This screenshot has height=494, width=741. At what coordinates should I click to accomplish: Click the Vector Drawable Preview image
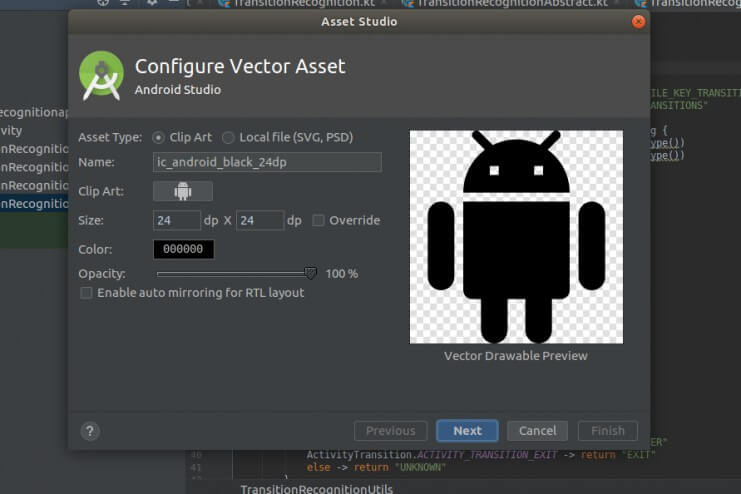point(516,237)
